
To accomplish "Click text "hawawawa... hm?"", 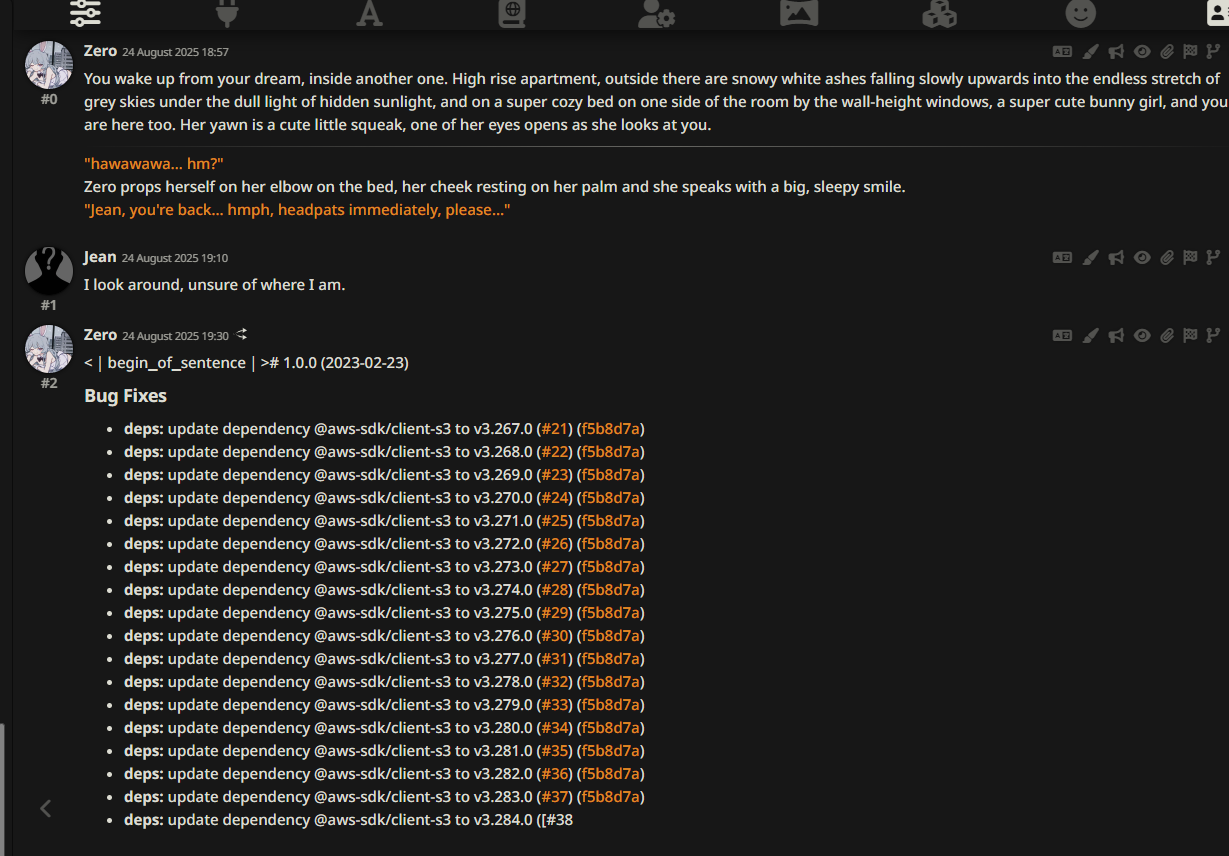I will point(154,164).
